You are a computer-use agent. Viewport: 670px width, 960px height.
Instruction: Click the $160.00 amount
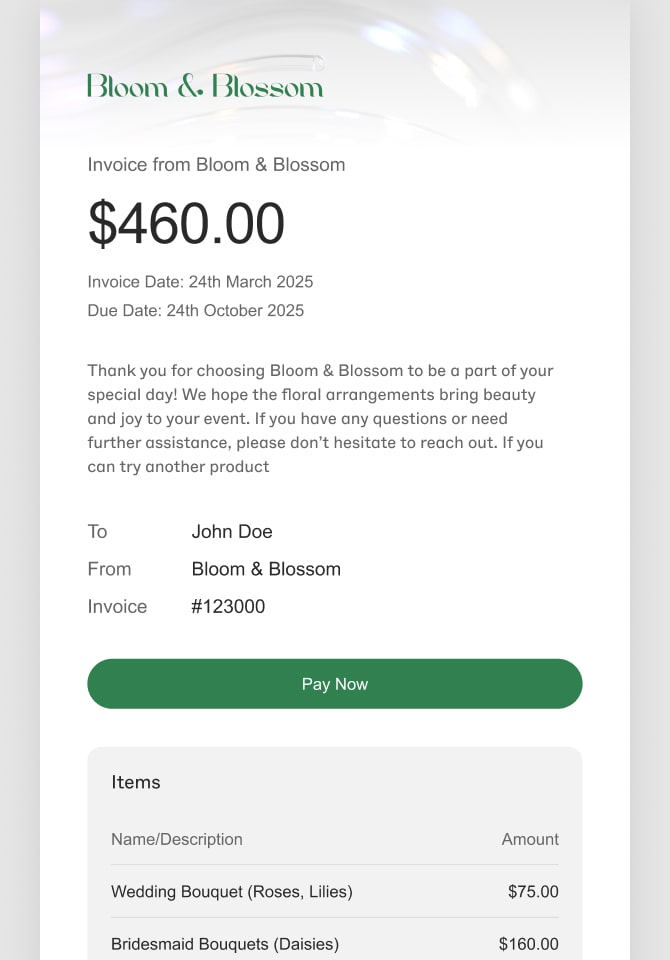(529, 944)
